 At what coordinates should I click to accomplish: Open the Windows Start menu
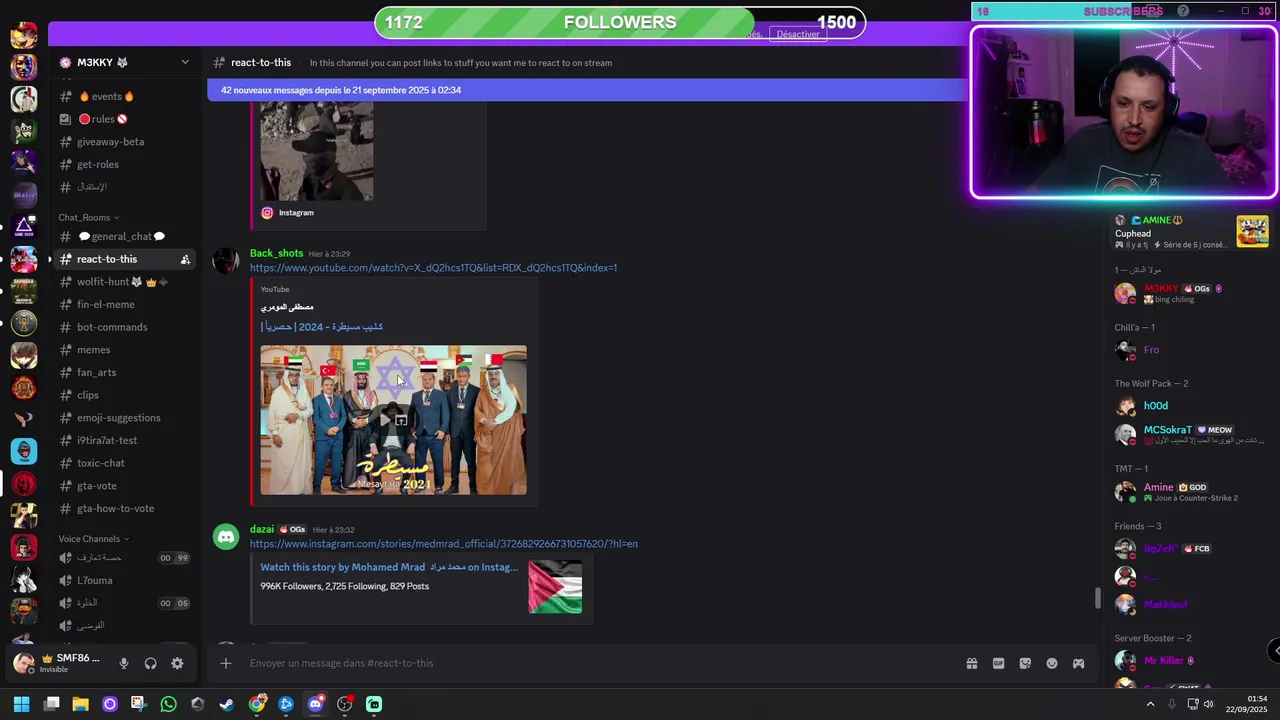[x=21, y=704]
